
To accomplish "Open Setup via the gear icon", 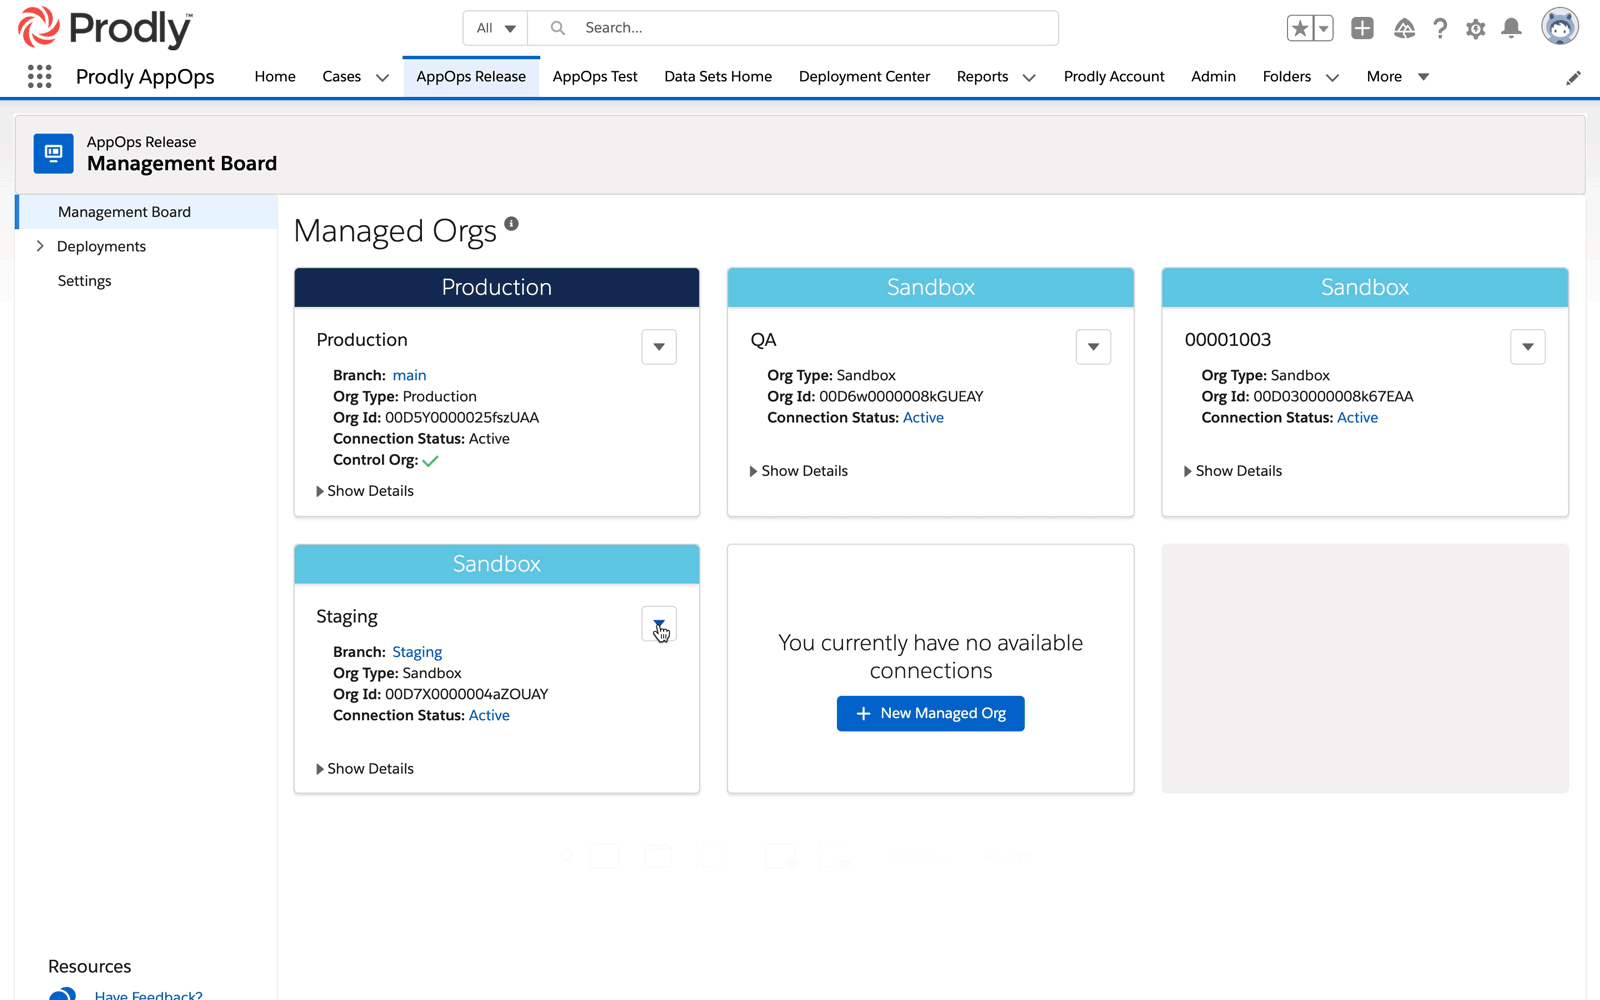I will pyautogui.click(x=1475, y=29).
